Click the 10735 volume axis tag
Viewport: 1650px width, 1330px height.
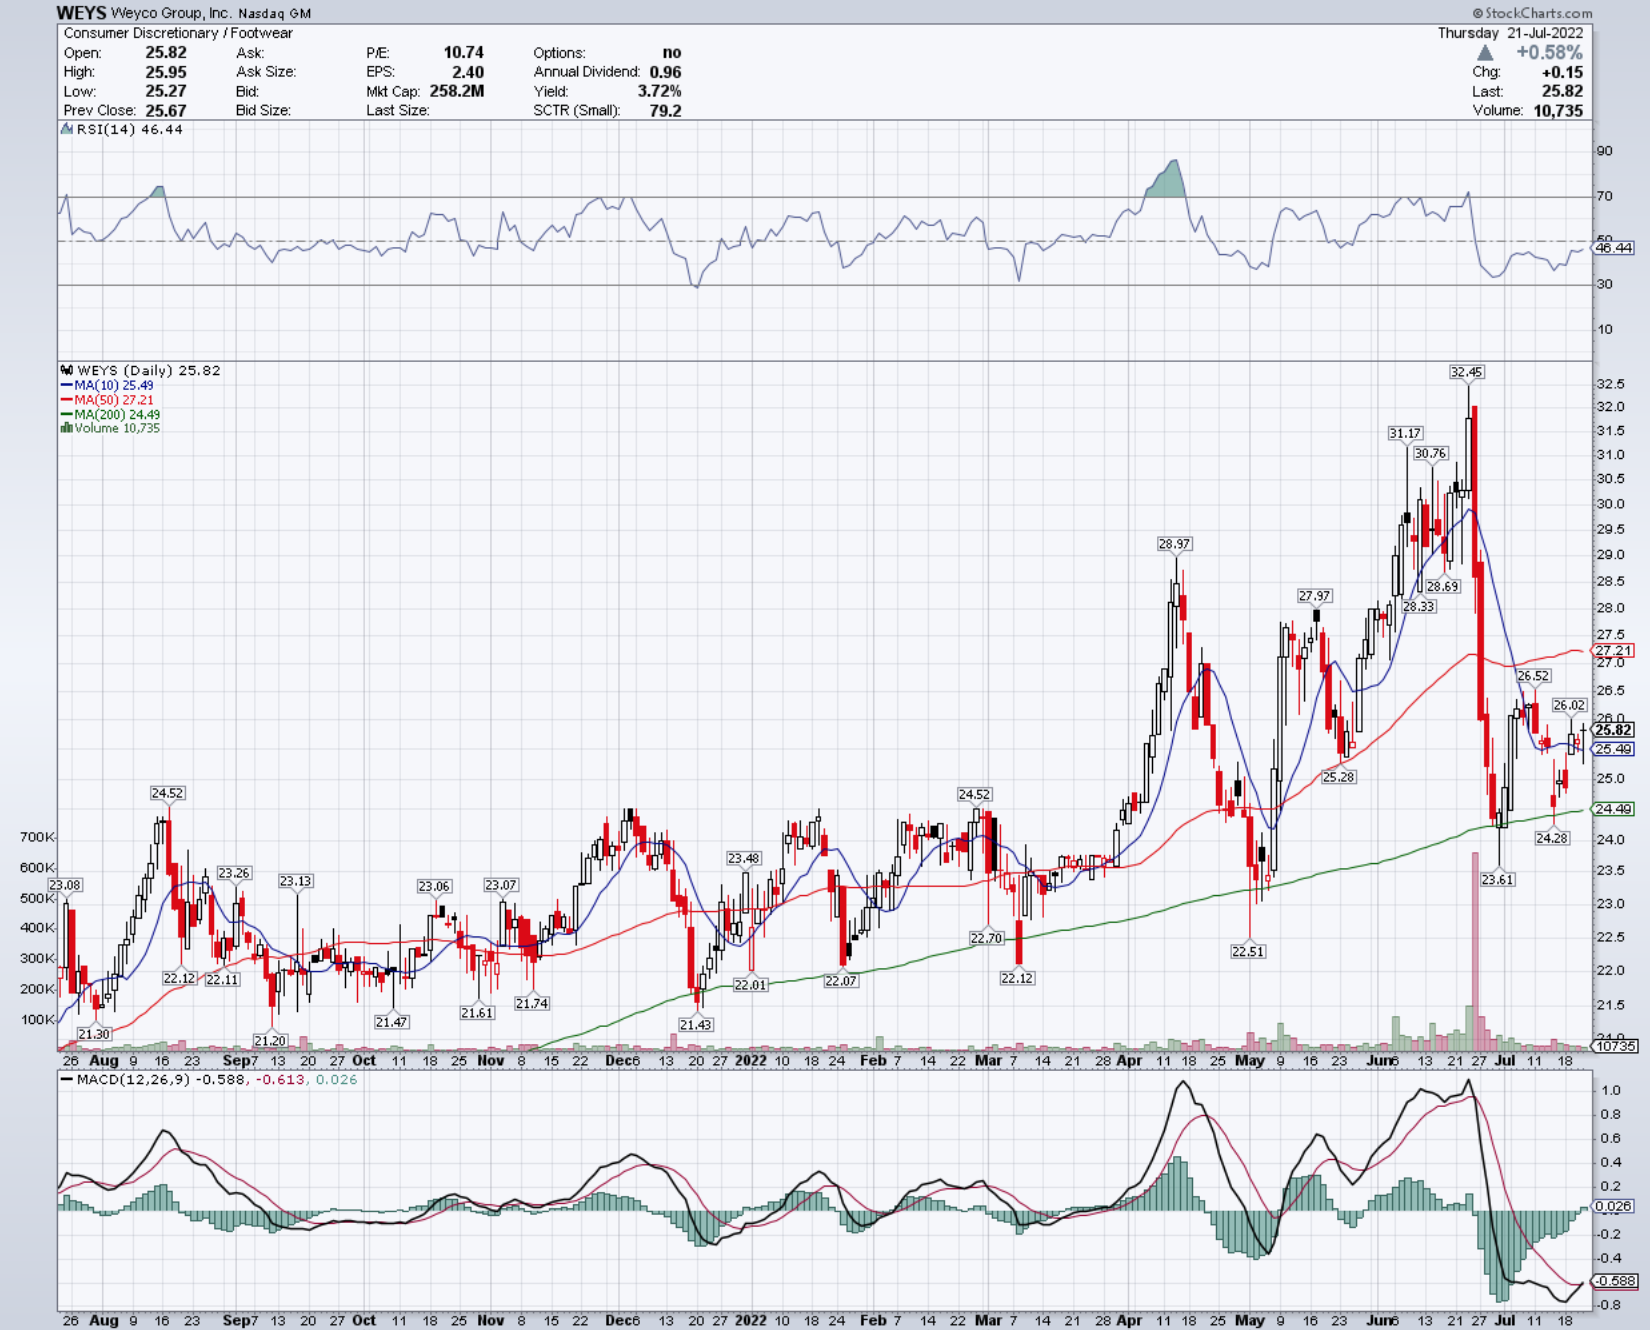(x=1615, y=1046)
